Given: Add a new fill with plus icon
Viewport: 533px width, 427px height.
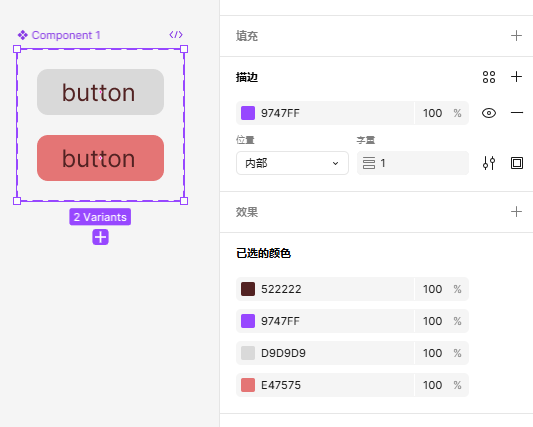Looking at the screenshot, I should point(516,36).
